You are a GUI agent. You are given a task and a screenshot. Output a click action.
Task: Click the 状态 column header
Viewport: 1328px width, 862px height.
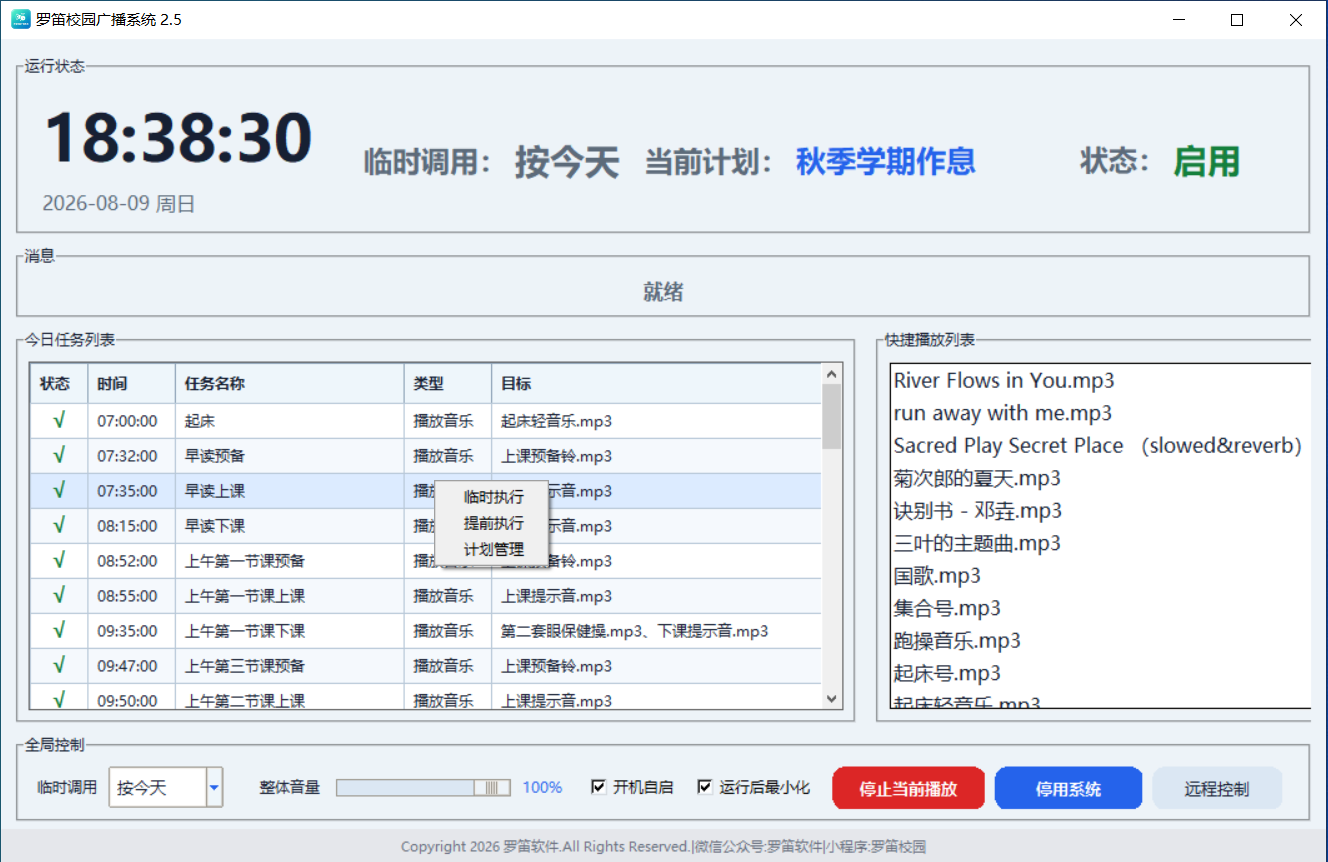tap(58, 384)
